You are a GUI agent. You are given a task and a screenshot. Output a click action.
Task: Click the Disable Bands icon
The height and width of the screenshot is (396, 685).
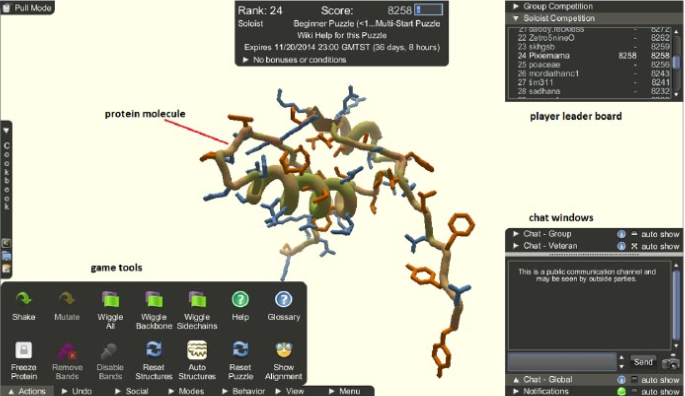click(x=109, y=351)
